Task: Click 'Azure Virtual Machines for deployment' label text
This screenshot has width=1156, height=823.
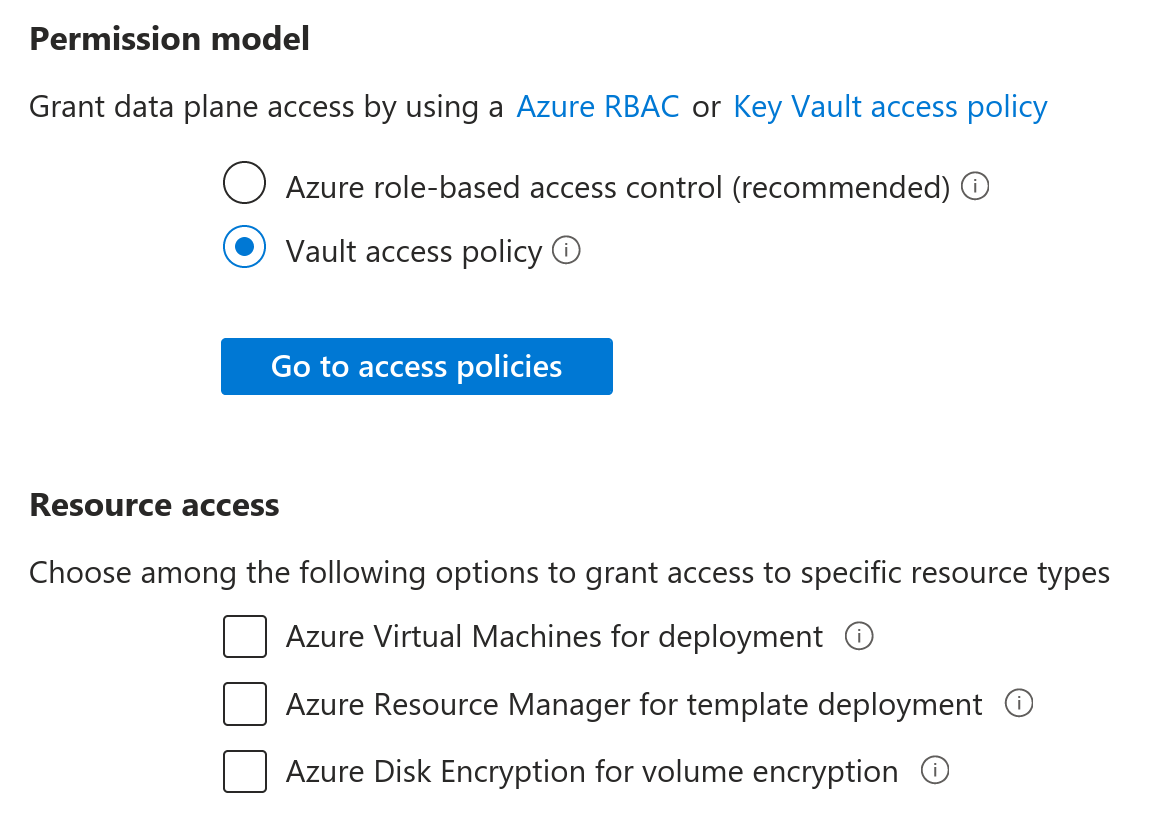Action: (x=554, y=637)
